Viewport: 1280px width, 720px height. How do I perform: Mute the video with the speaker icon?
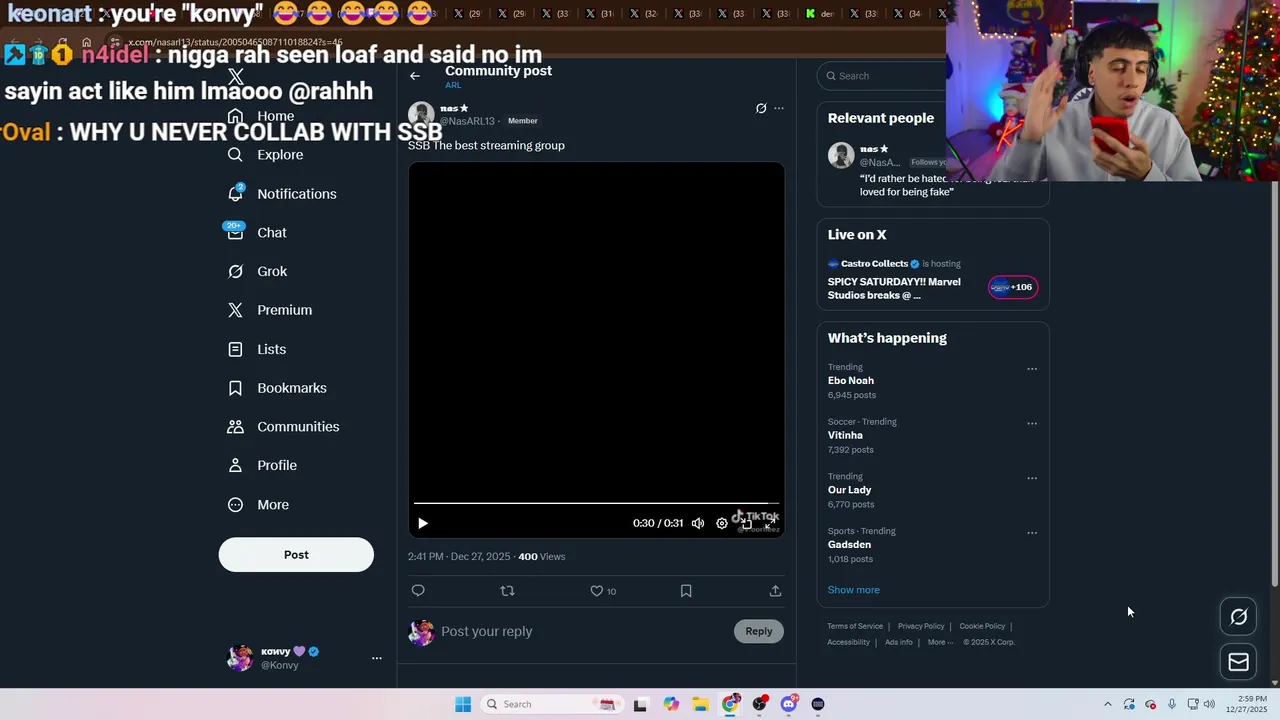point(698,523)
